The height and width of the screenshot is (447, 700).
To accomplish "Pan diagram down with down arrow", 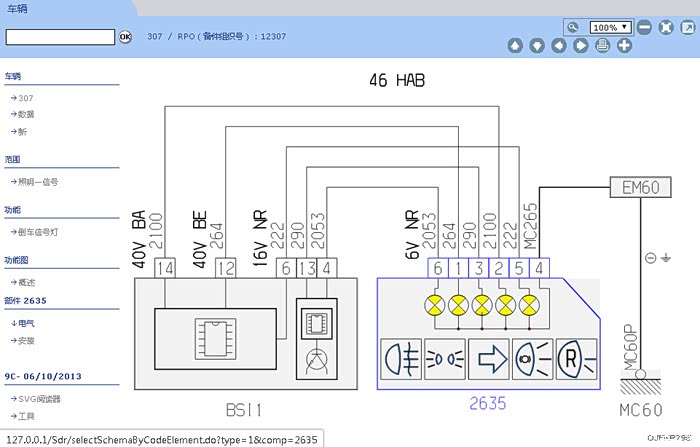I will tap(537, 45).
